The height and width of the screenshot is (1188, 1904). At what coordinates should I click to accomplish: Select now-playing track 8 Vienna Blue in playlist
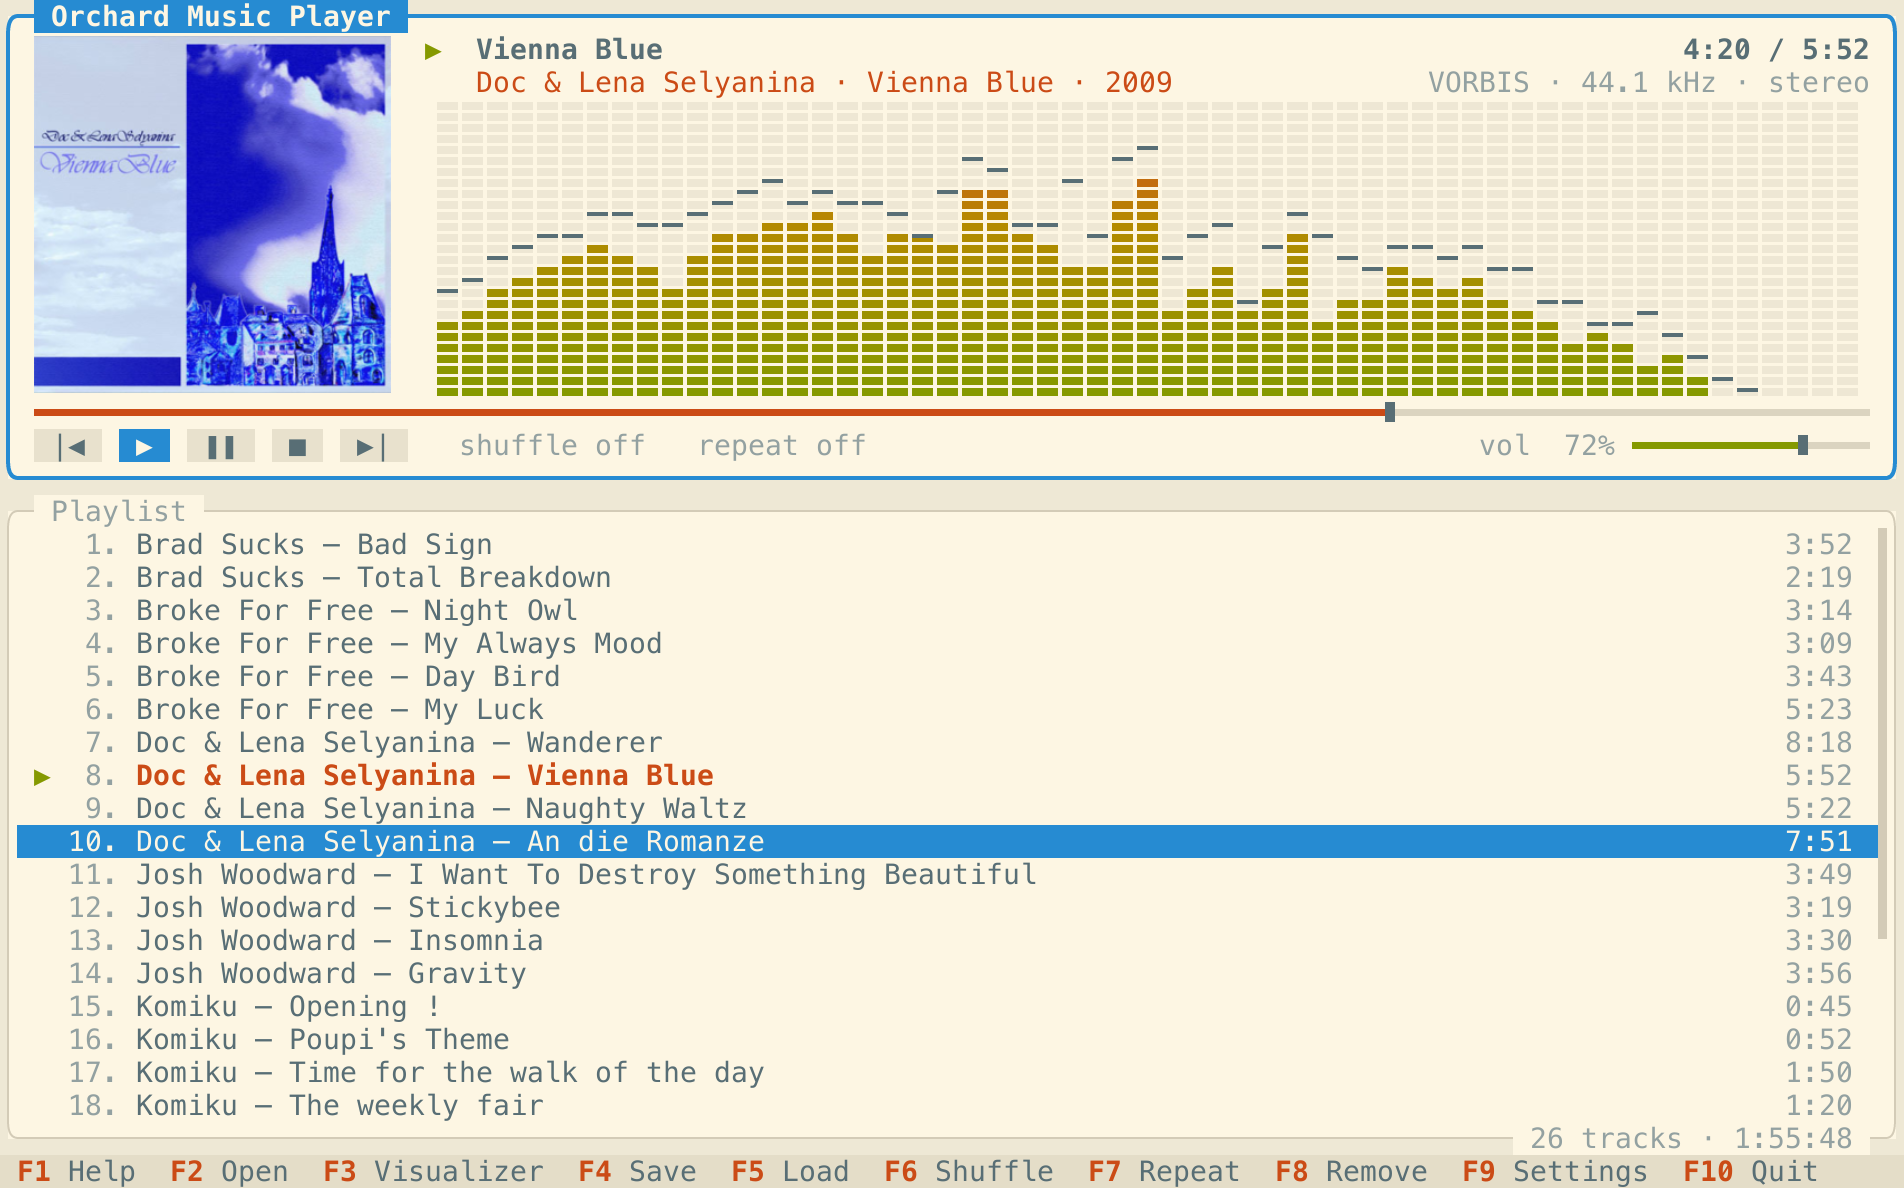[947, 776]
